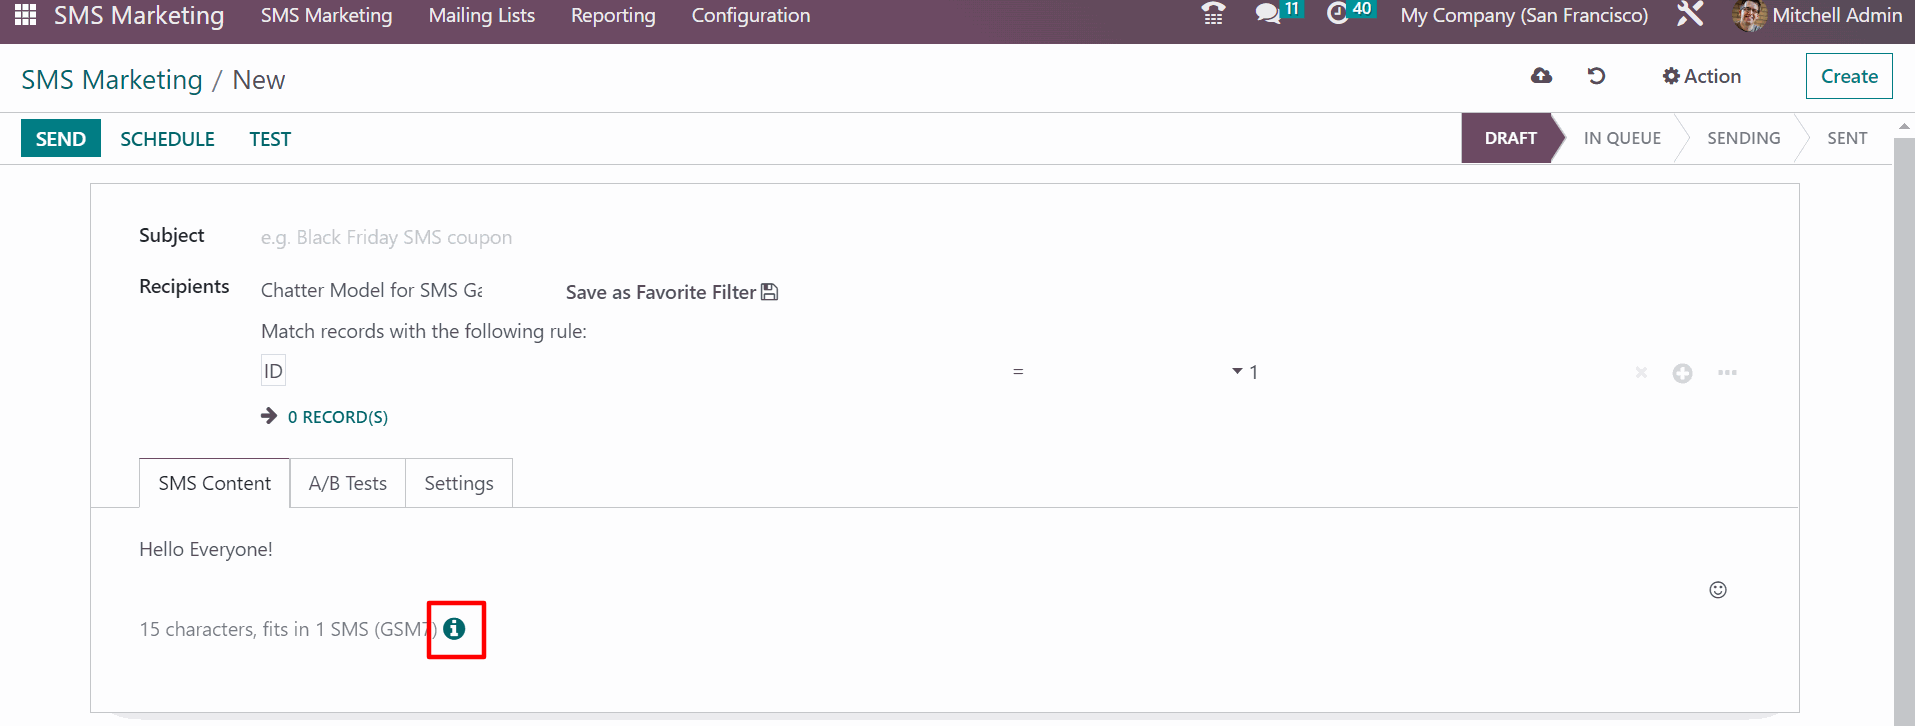The height and width of the screenshot is (726, 1915).
Task: Click the SEND button
Action: coord(61,138)
